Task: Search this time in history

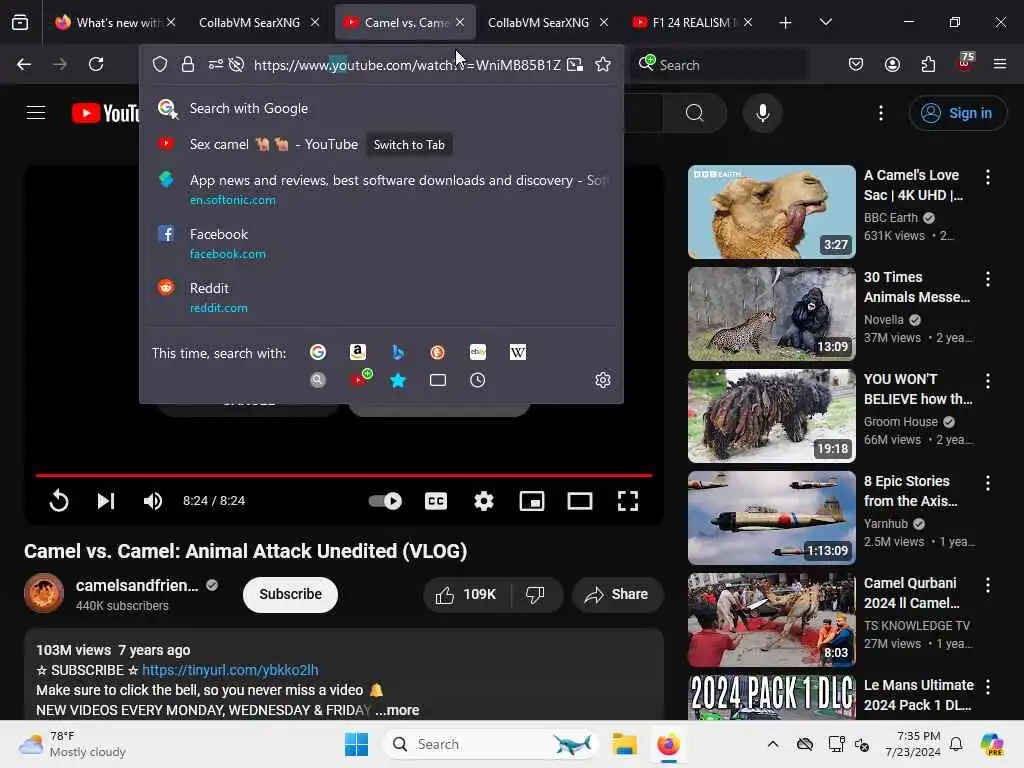Action: [x=477, y=380]
